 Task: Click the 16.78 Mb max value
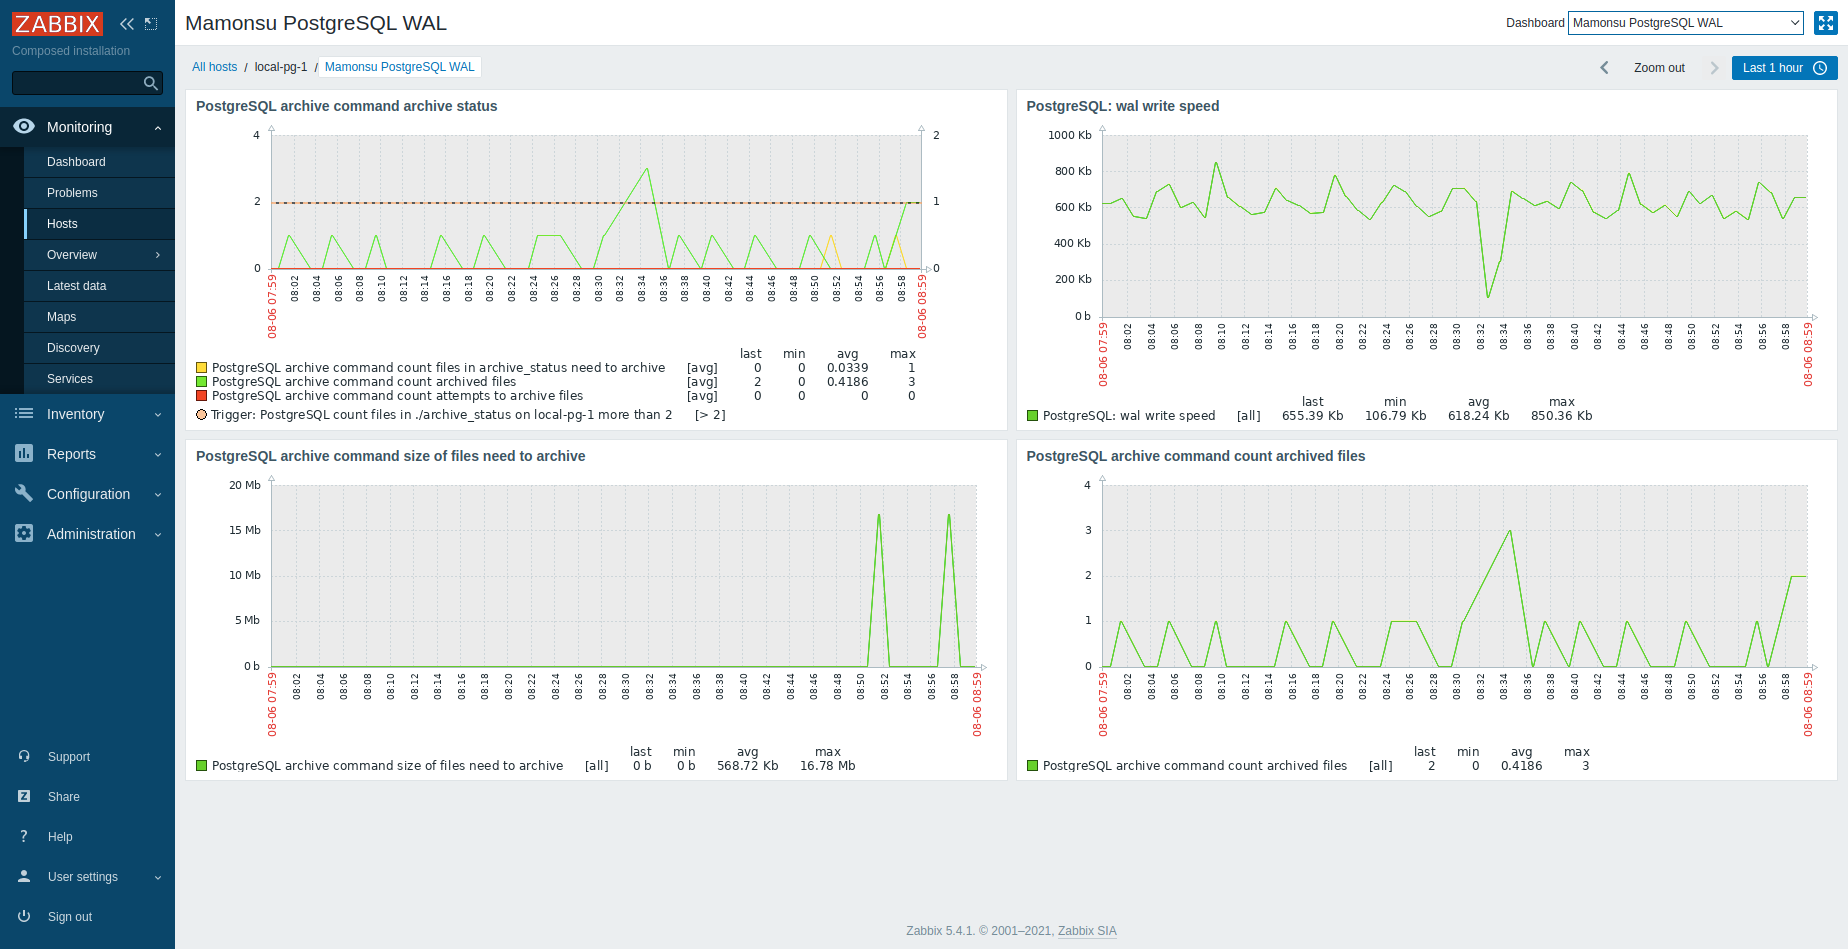coord(827,766)
